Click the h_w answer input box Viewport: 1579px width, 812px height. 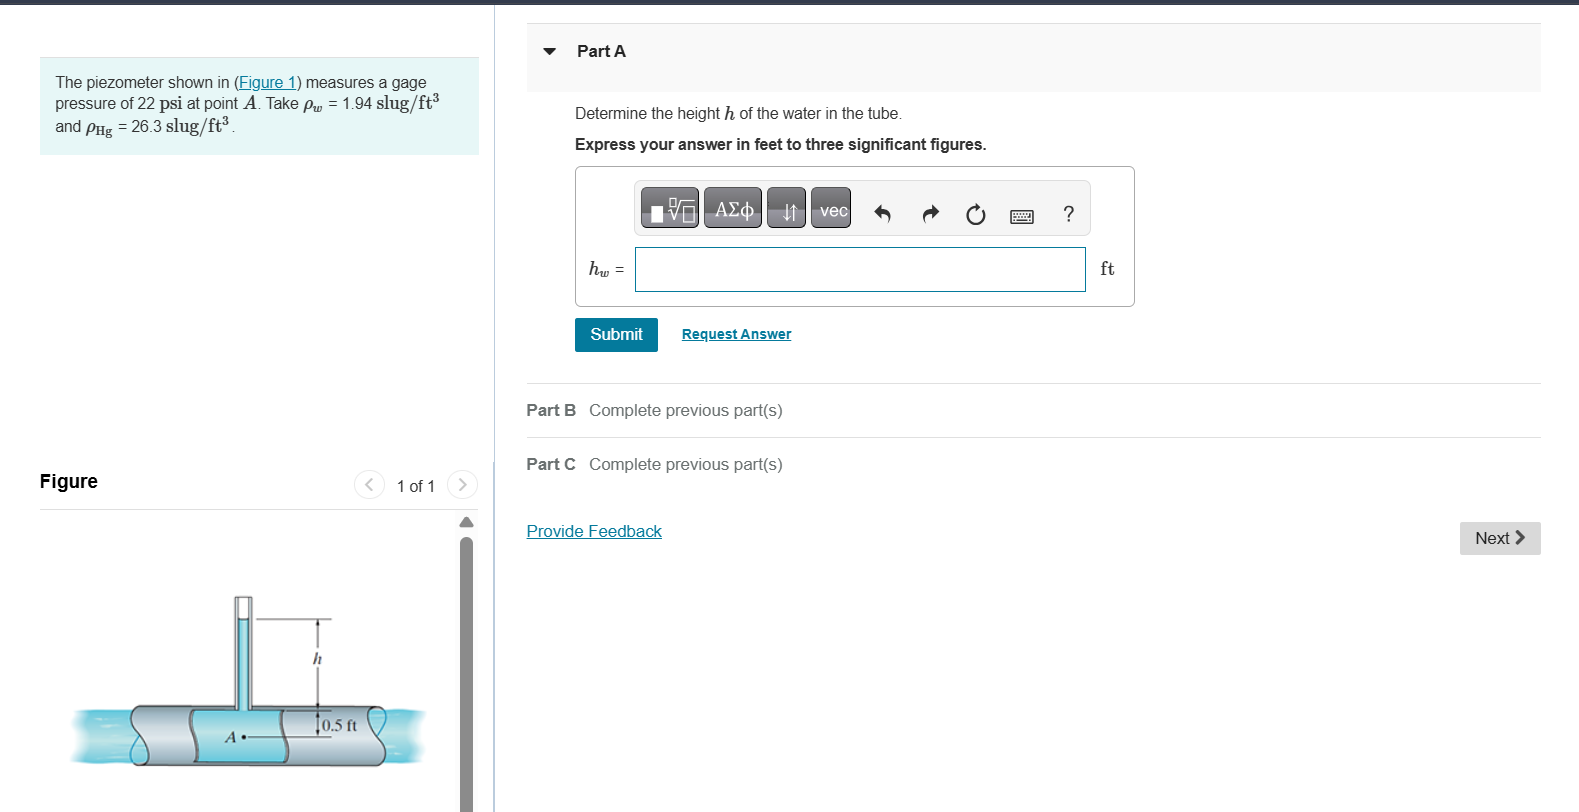[x=860, y=269]
